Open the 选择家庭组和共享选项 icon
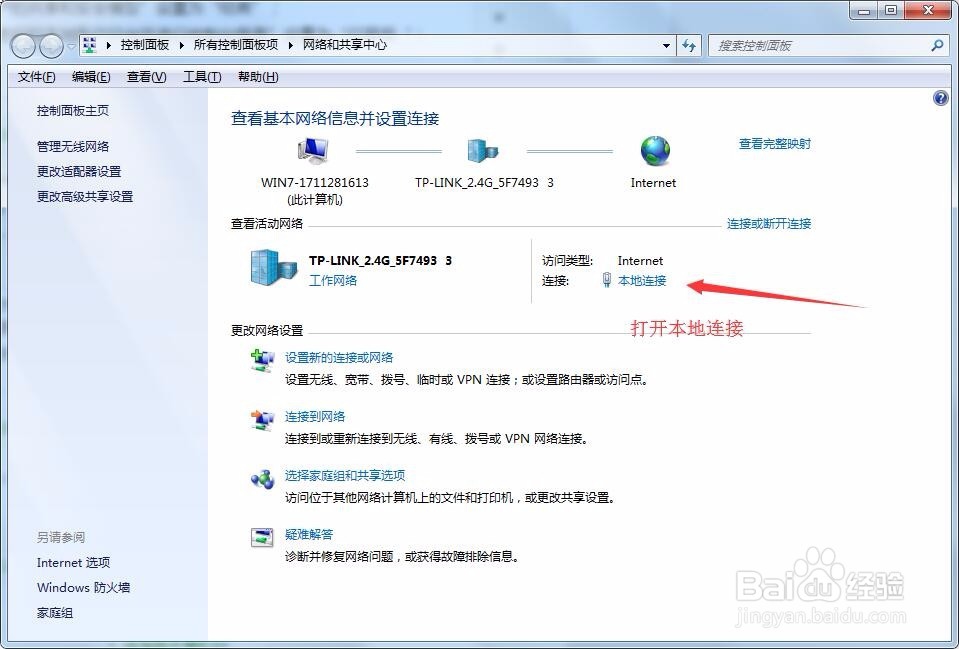 point(262,480)
